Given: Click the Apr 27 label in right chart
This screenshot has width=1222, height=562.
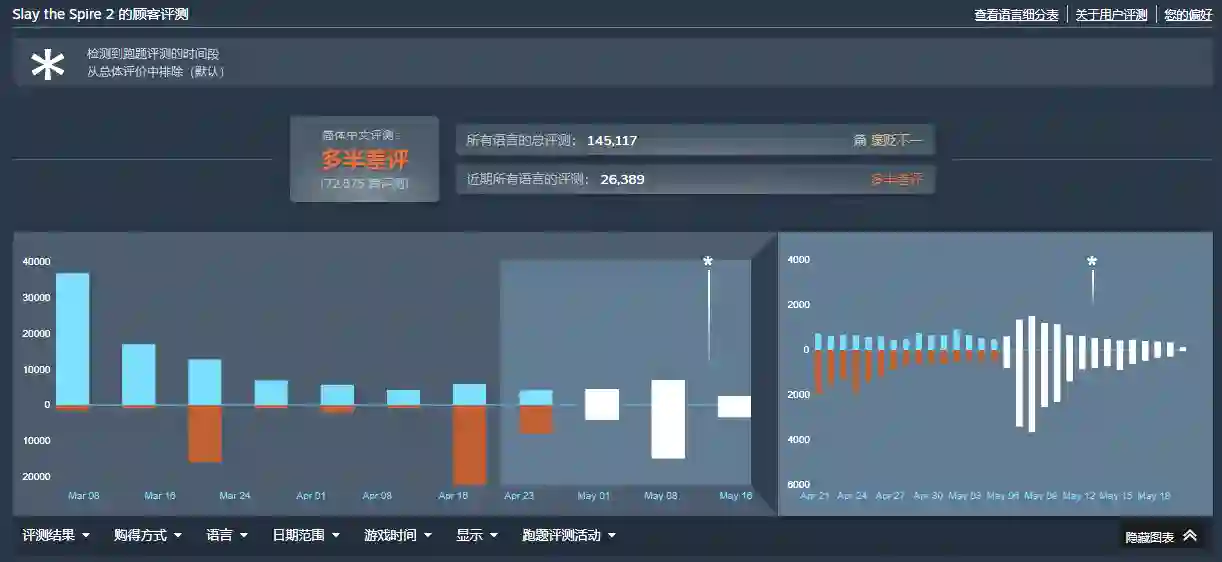Looking at the screenshot, I should pos(890,496).
